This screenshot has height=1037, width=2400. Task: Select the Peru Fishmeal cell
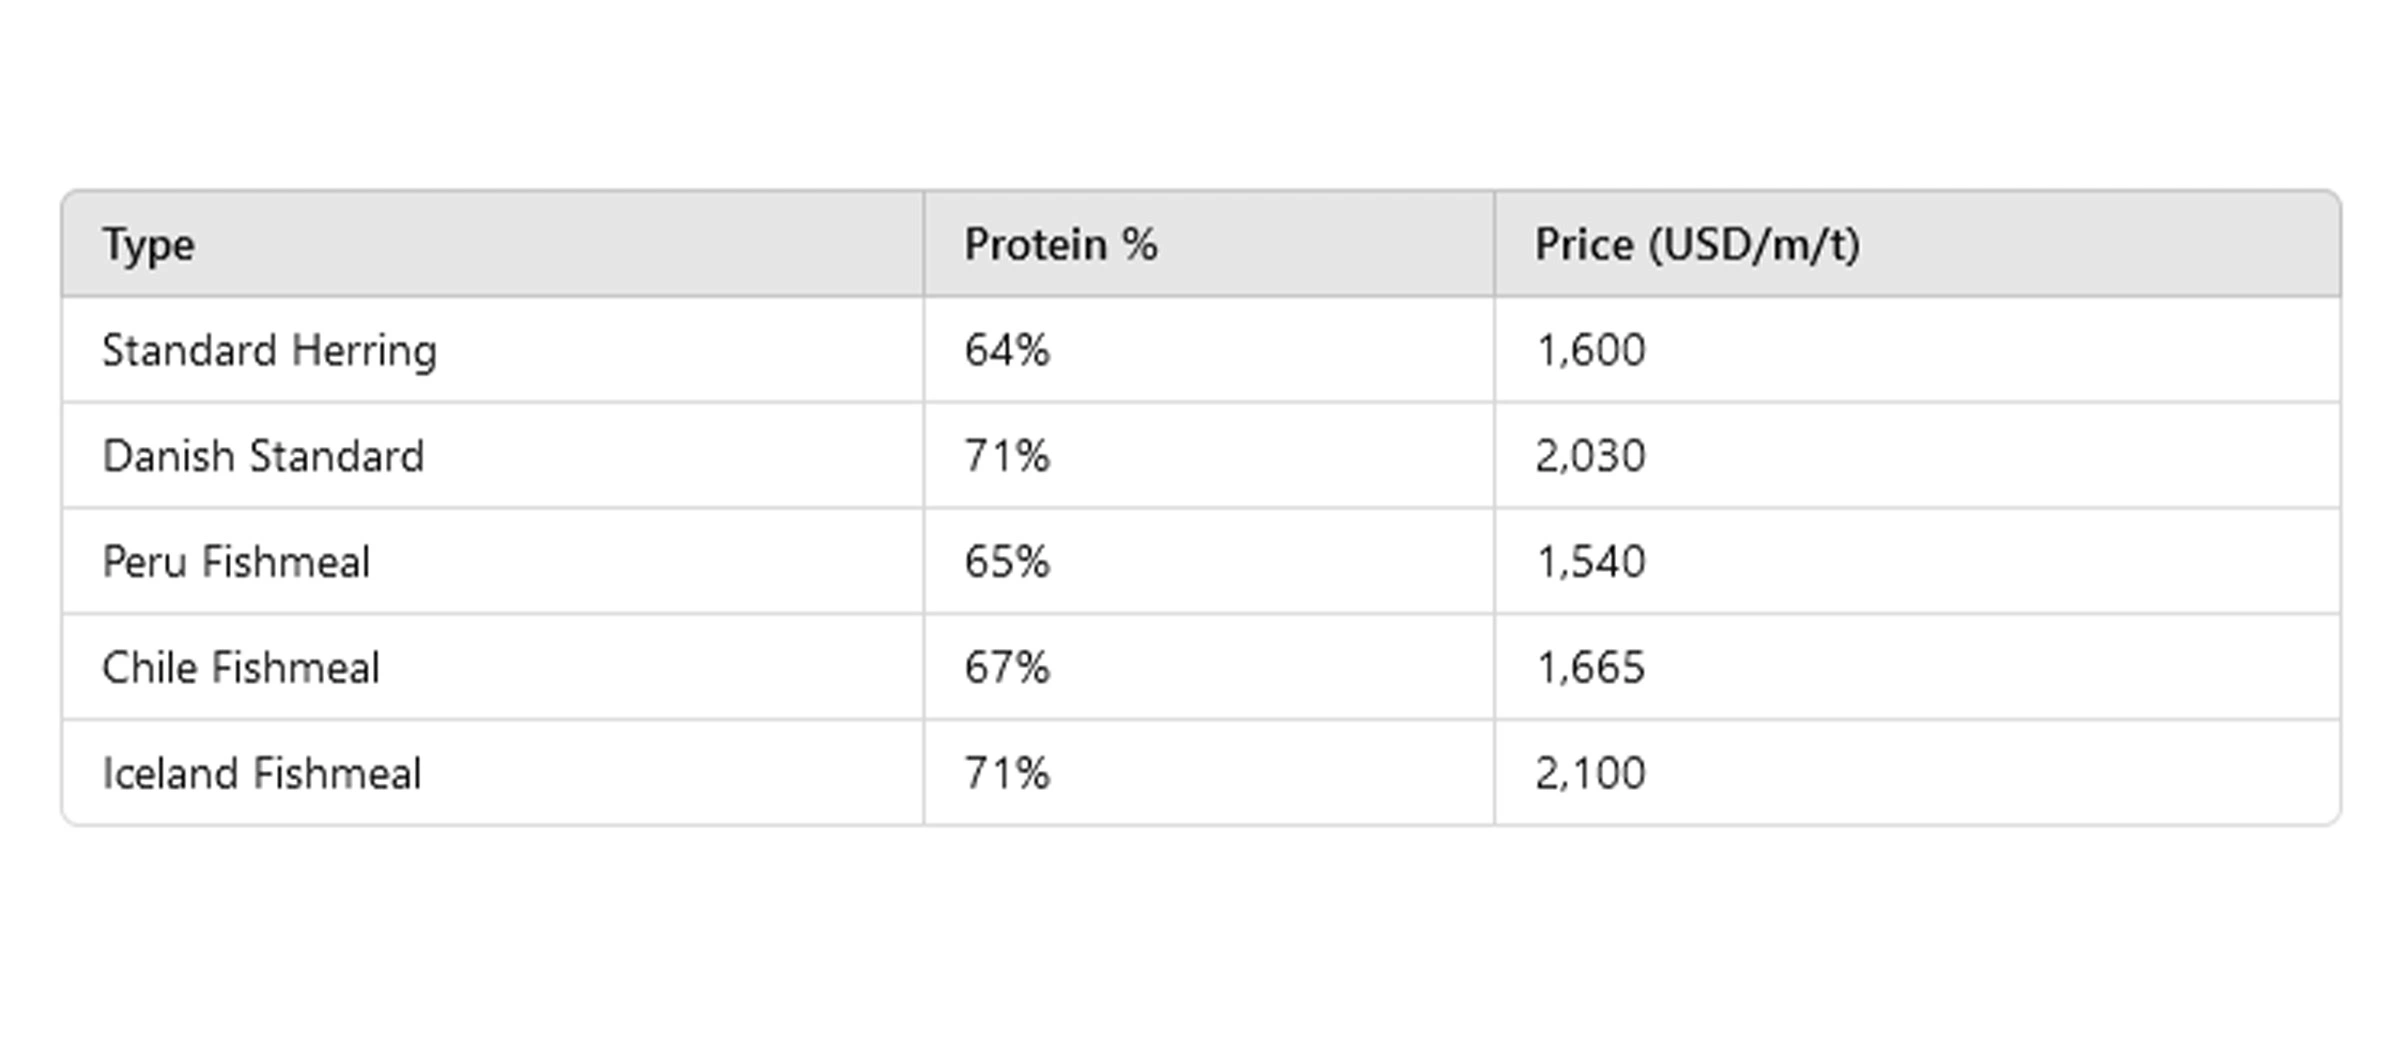tap(236, 562)
